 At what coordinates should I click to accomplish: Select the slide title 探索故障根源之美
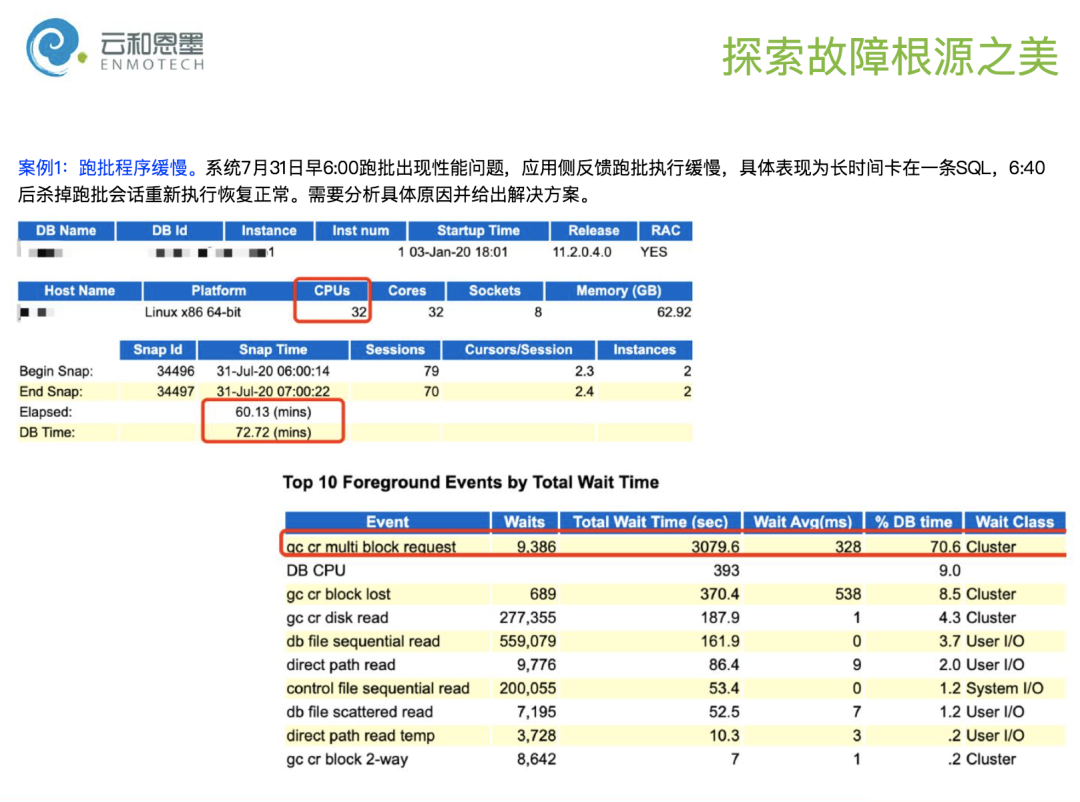(890, 56)
